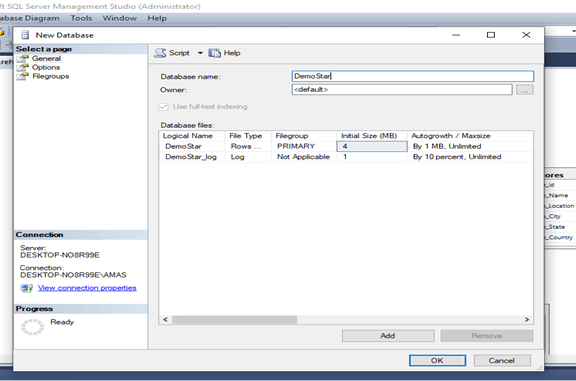Select DemoStar logical name cell
The height and width of the screenshot is (381, 576).
[x=192, y=146]
